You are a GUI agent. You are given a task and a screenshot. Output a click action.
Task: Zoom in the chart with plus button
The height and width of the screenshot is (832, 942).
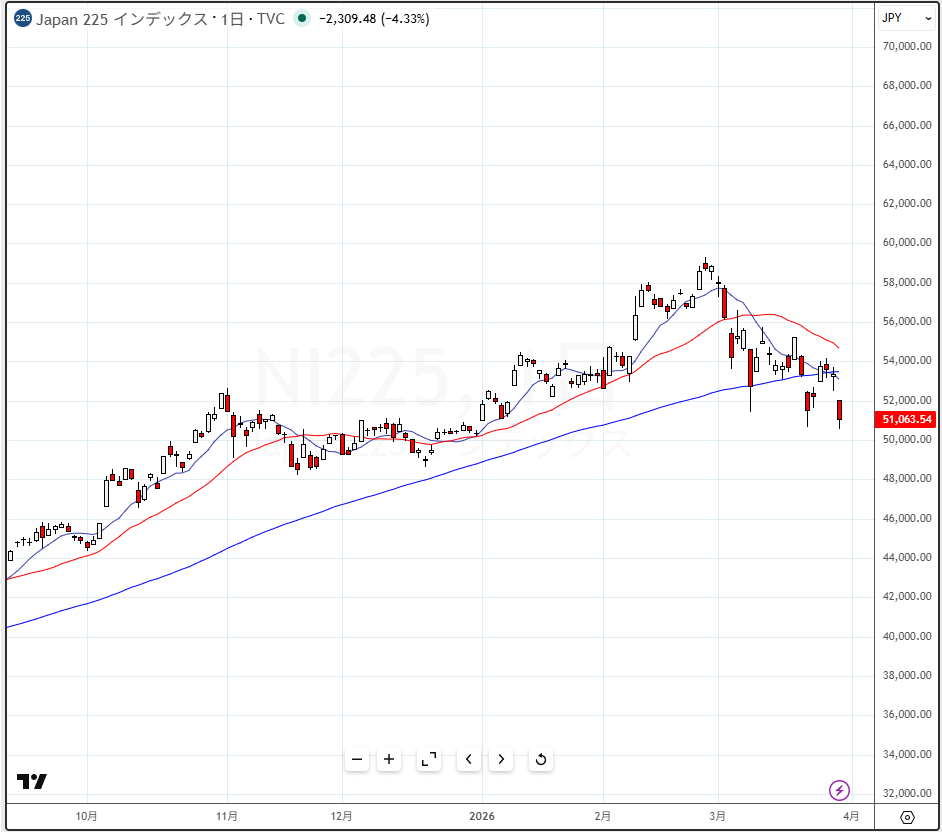click(x=389, y=759)
